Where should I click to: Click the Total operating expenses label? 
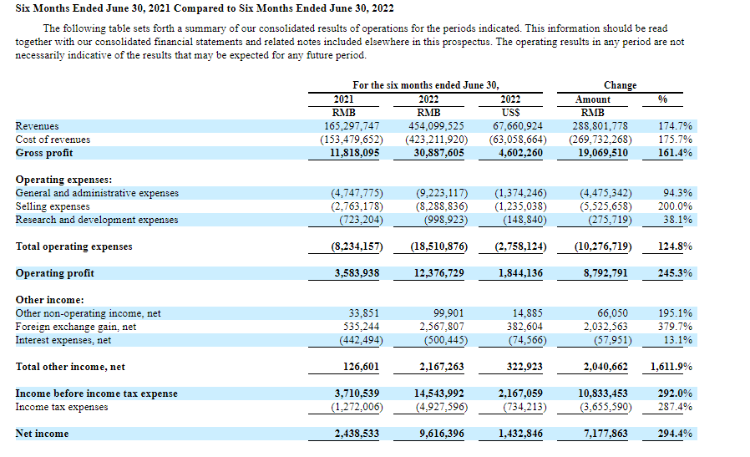click(74, 247)
